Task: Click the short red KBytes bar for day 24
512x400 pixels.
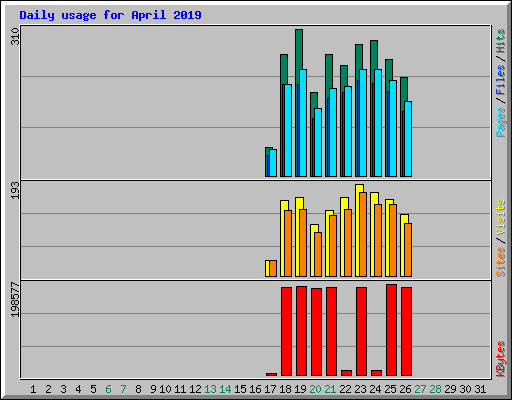Action: coord(376,373)
